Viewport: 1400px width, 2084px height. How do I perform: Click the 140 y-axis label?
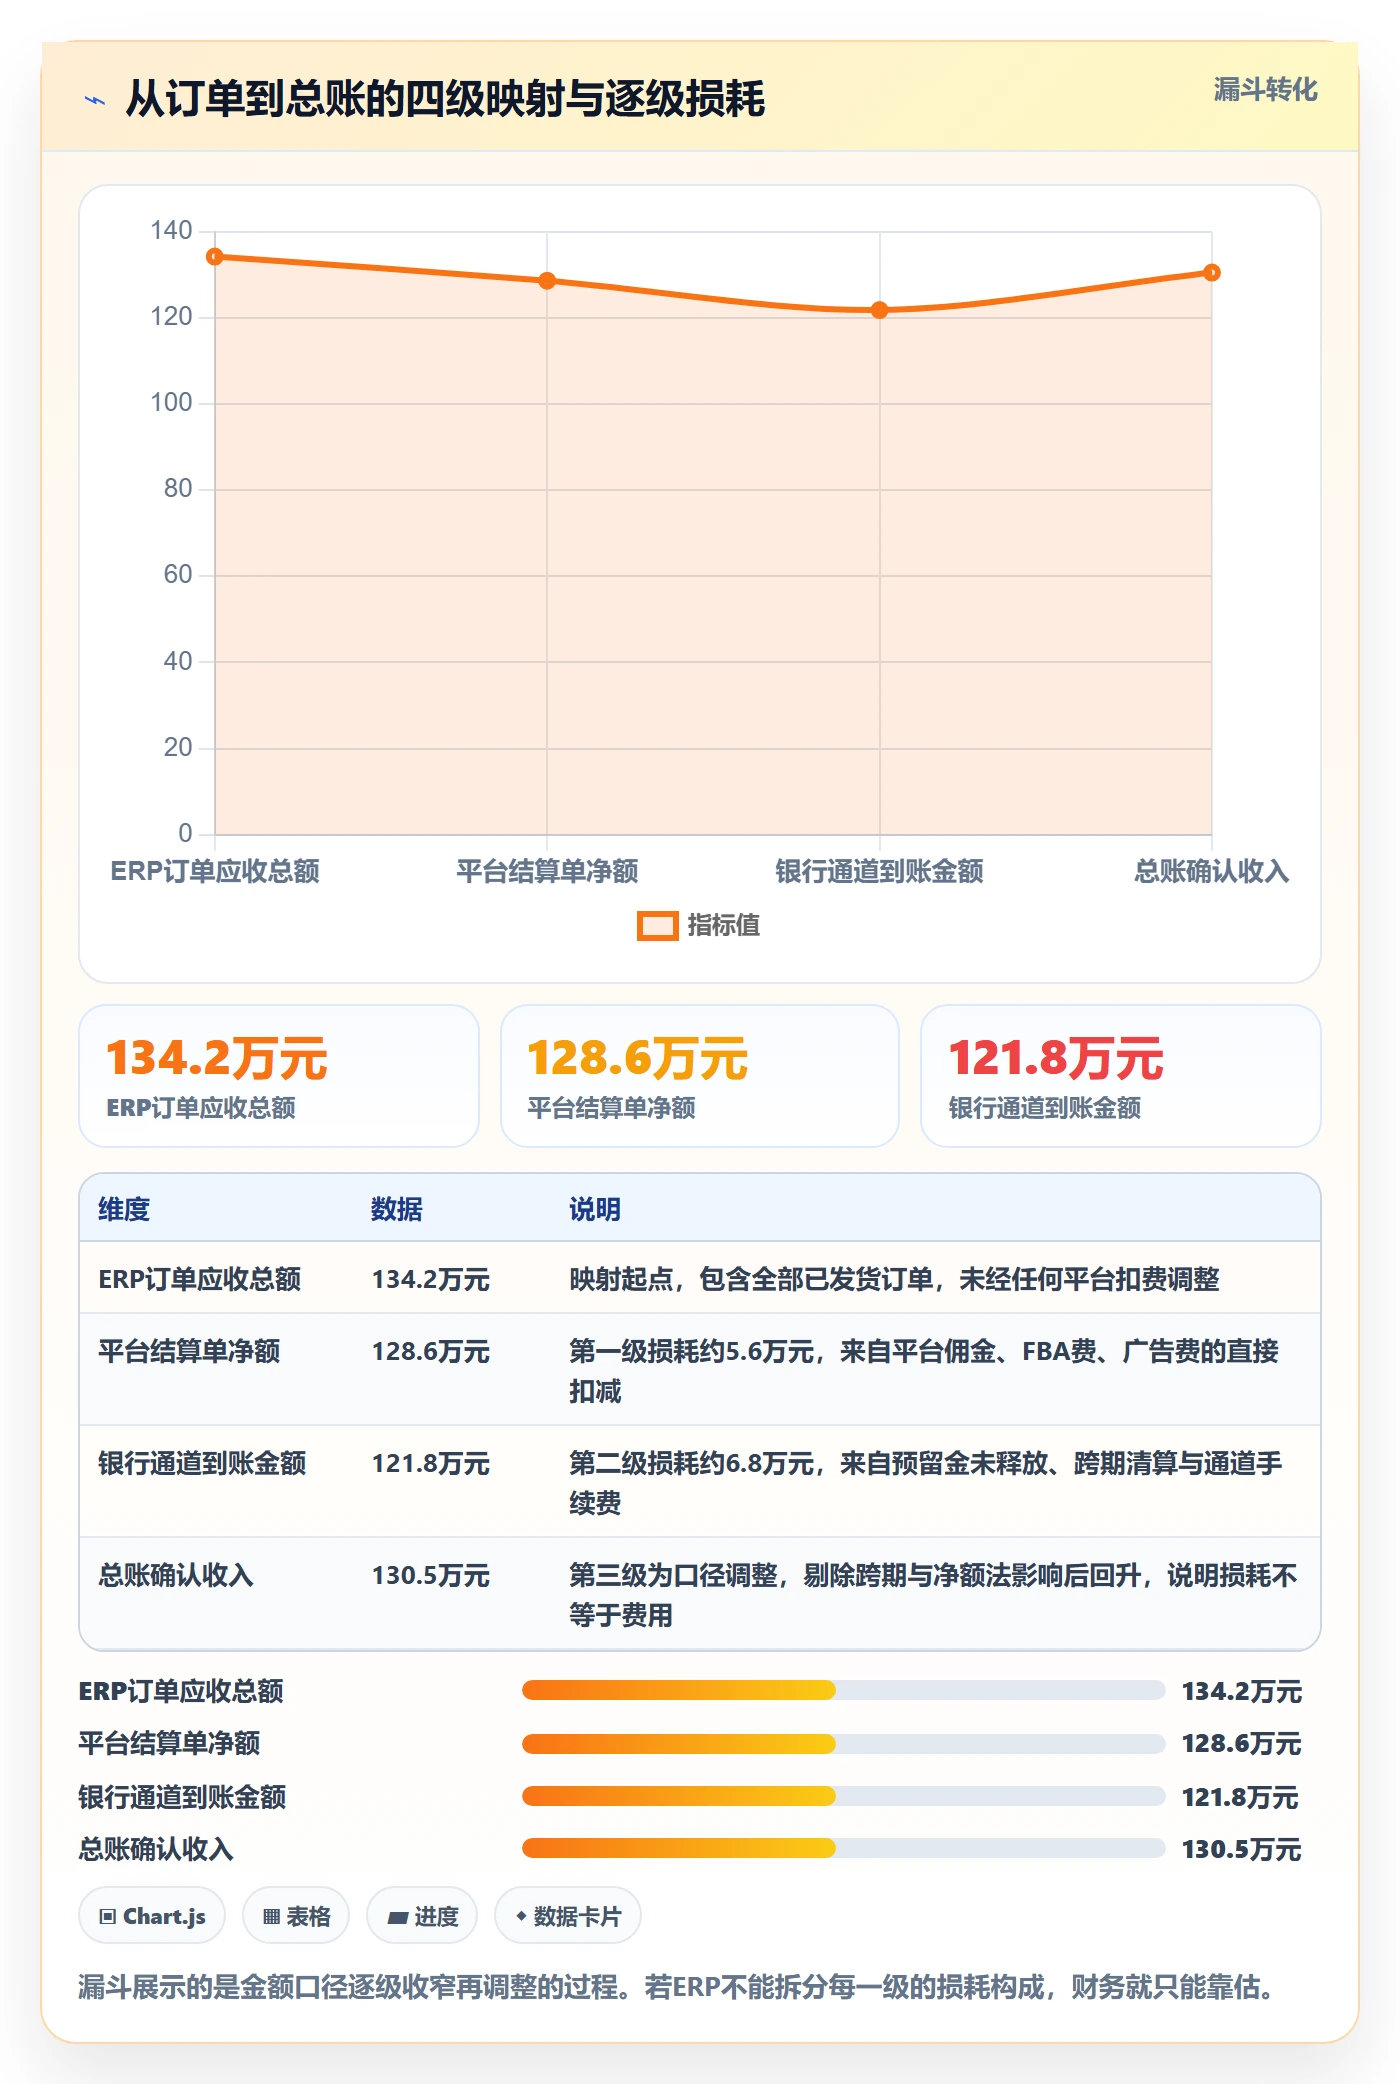point(171,231)
